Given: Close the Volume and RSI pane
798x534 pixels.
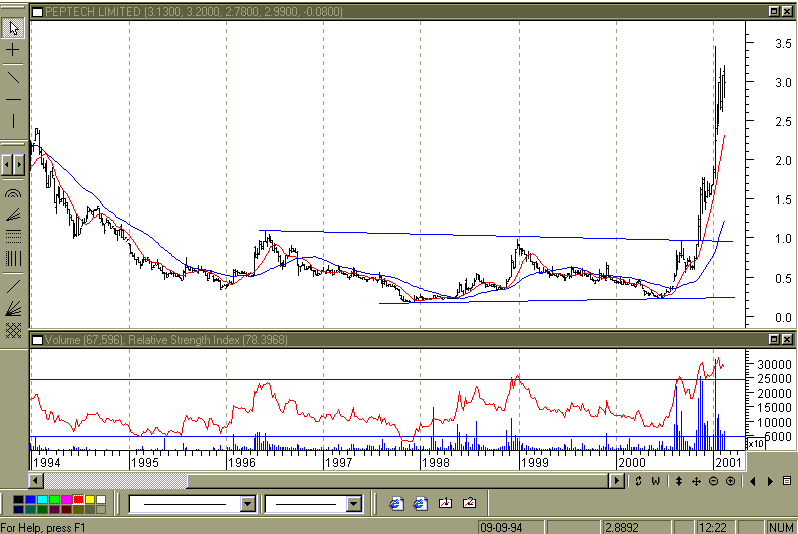Looking at the screenshot, I should (787, 339).
